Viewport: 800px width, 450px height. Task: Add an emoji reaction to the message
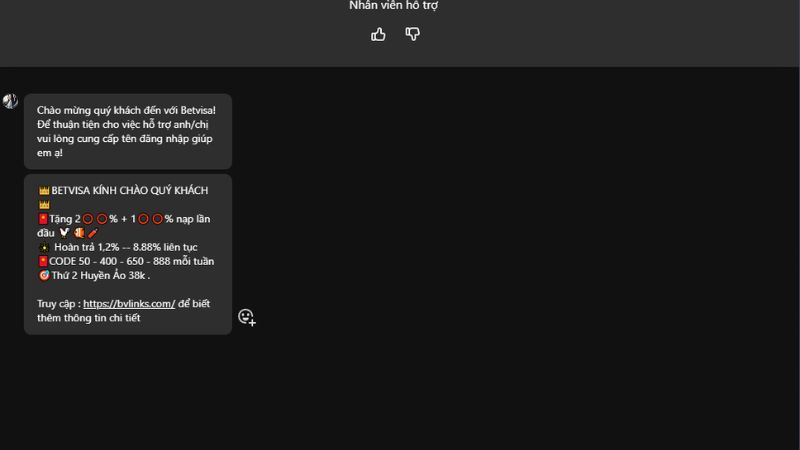tap(247, 317)
